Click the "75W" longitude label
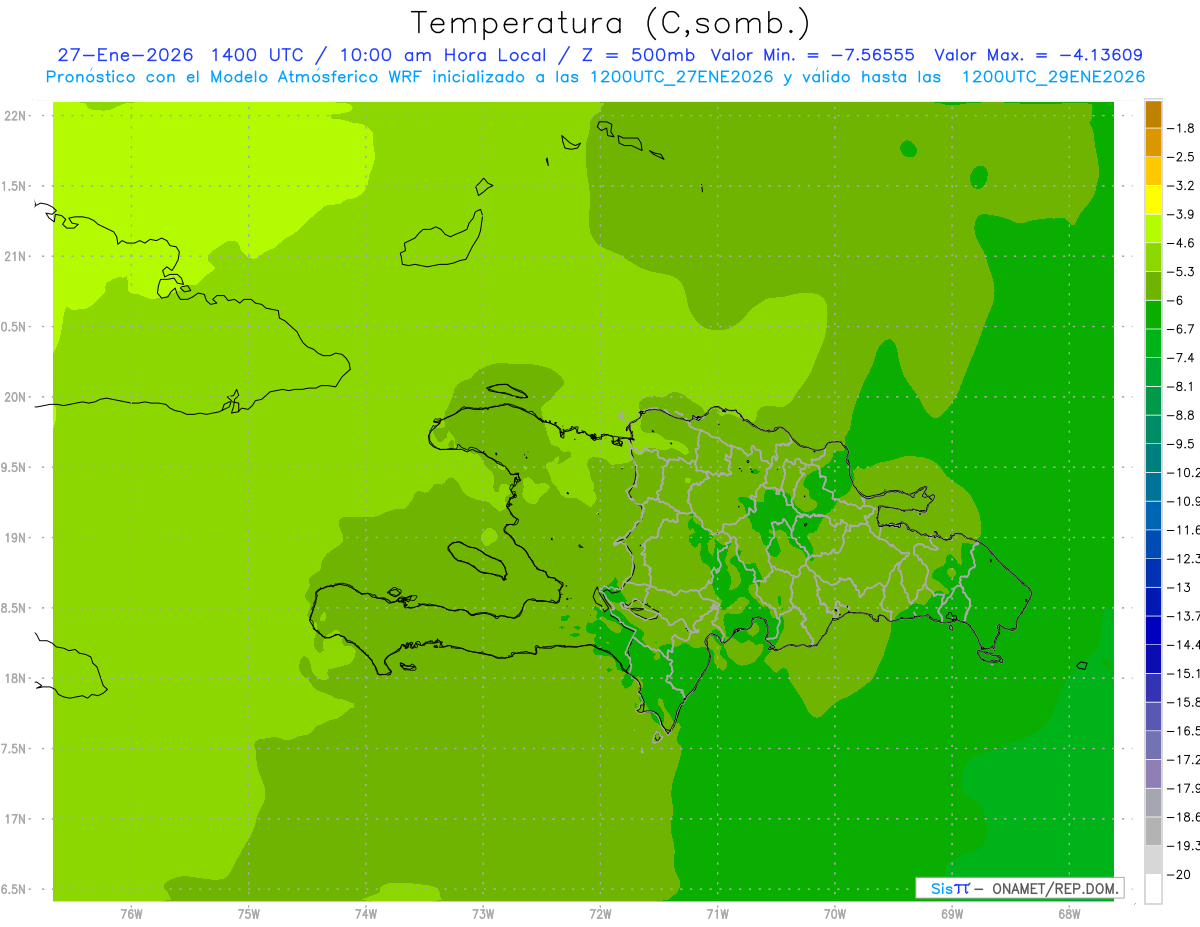 point(248,914)
